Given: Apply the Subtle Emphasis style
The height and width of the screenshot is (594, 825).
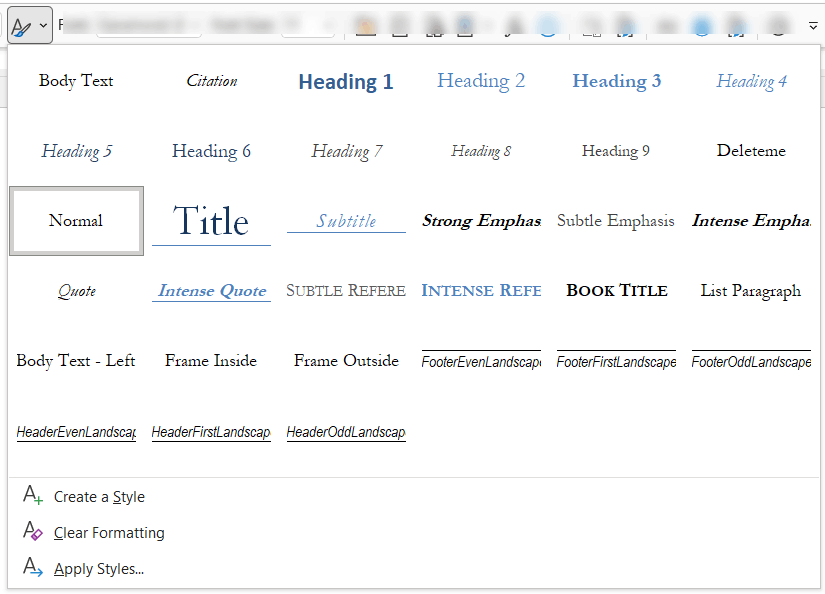Looking at the screenshot, I should pos(617,221).
